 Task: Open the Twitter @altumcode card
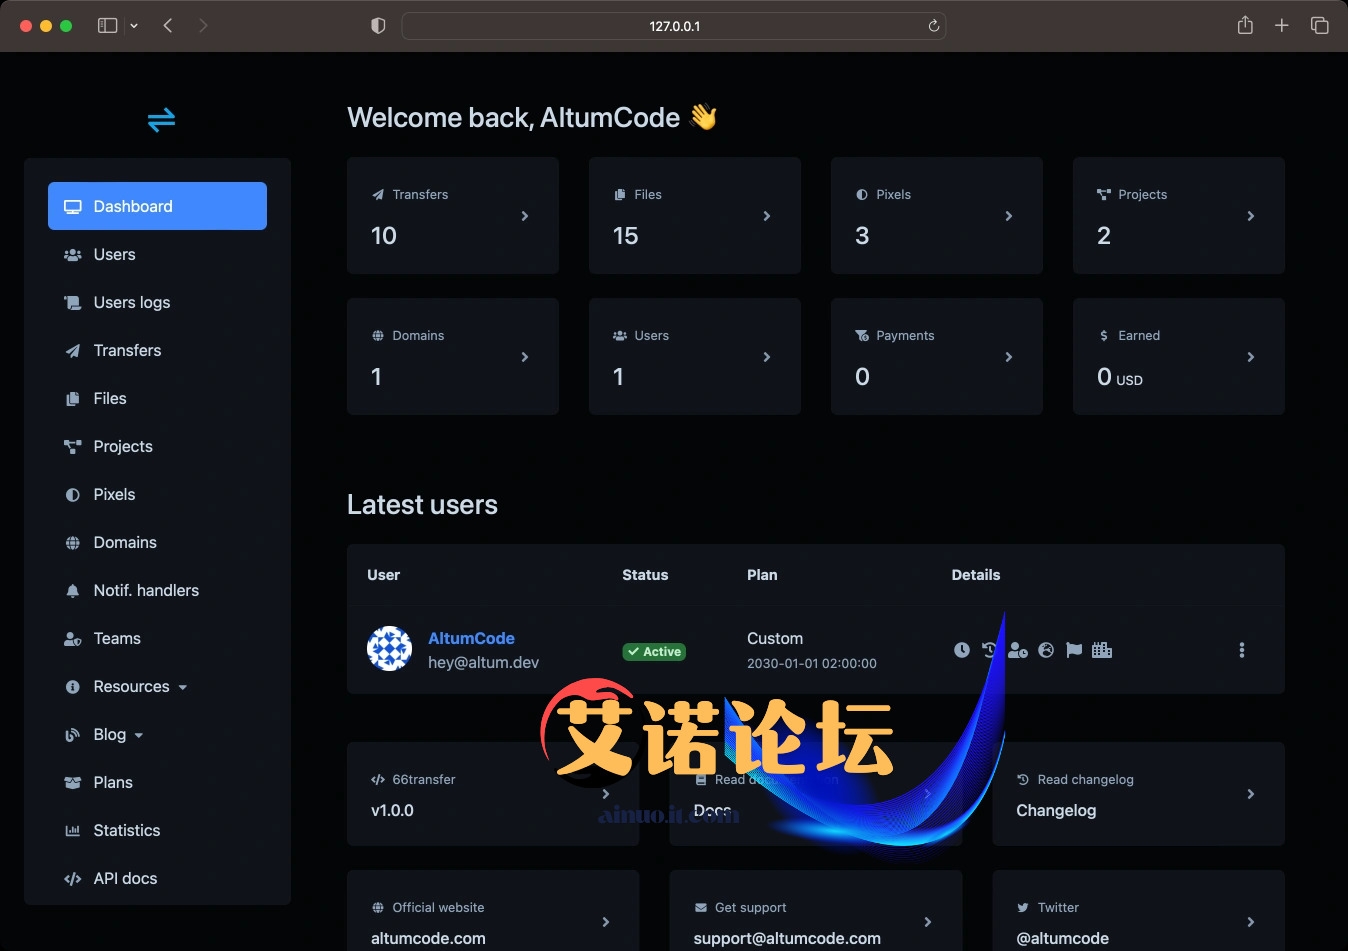tap(1138, 911)
